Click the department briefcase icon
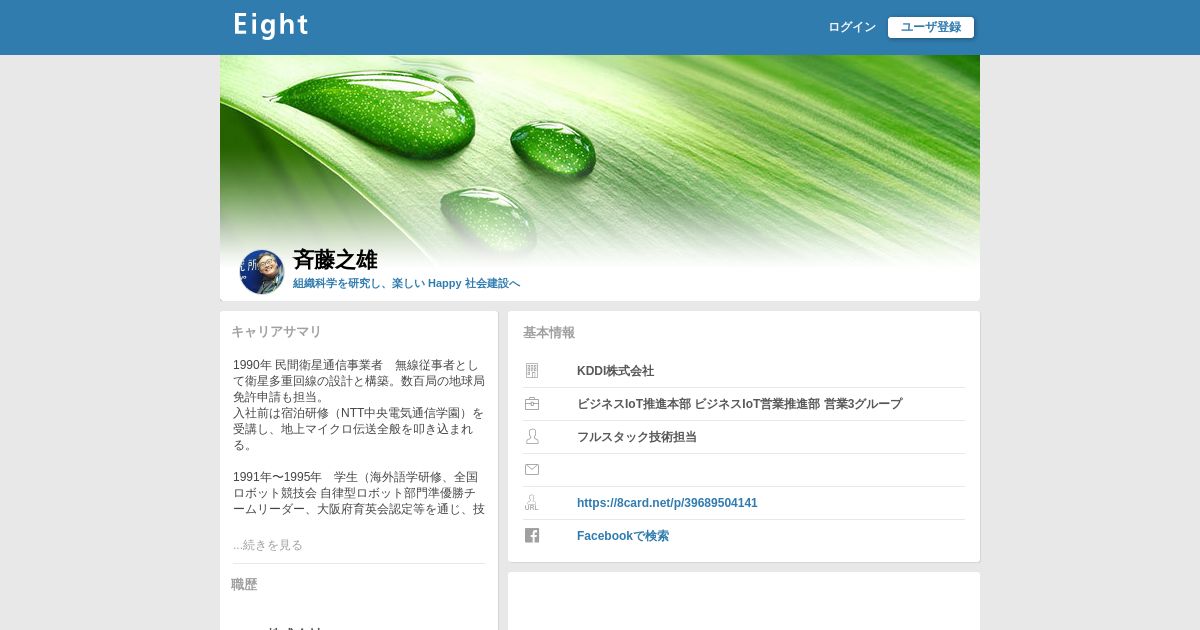The width and height of the screenshot is (1200, 630). point(532,404)
